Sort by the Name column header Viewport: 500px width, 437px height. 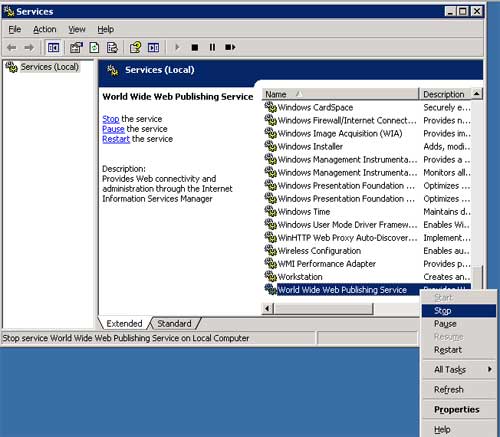340,94
